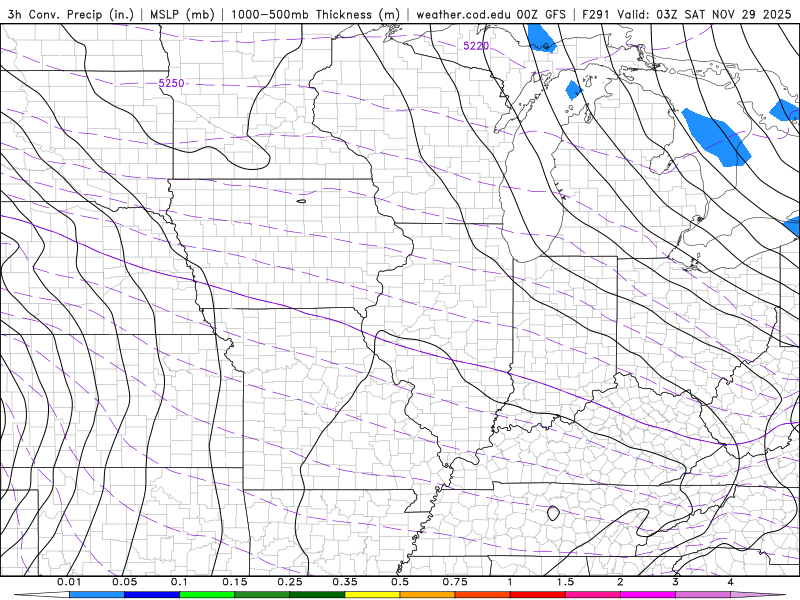Click the 'Valid: 03Z SAT NOV 29 2025' text

point(704,14)
